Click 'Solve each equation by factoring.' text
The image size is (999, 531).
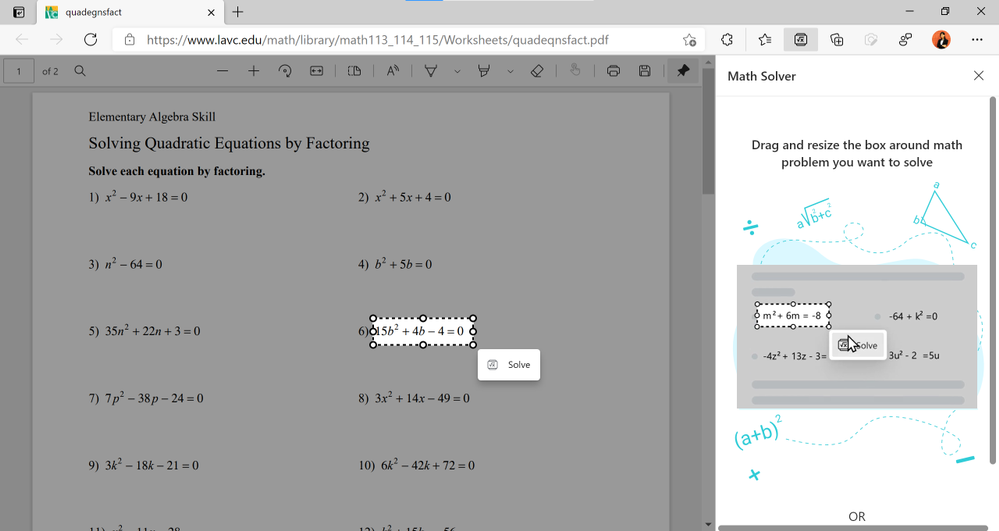click(x=176, y=171)
